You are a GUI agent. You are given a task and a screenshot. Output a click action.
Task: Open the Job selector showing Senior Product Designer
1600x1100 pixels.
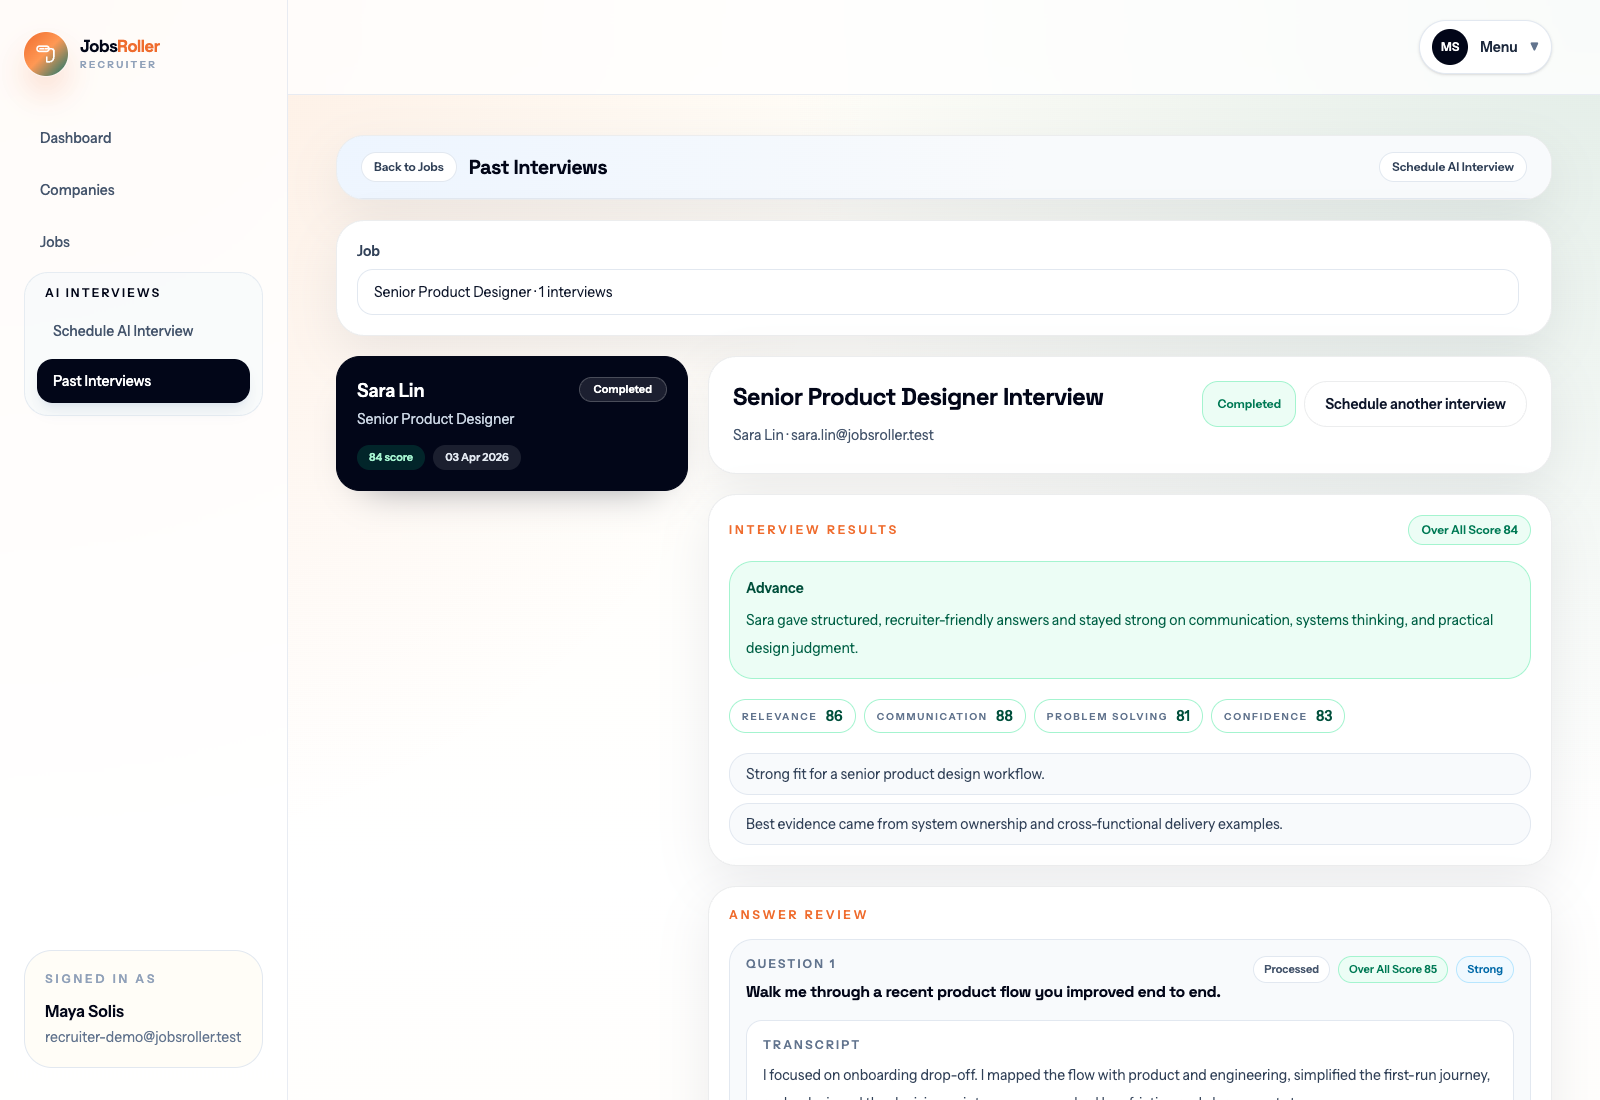(x=937, y=292)
